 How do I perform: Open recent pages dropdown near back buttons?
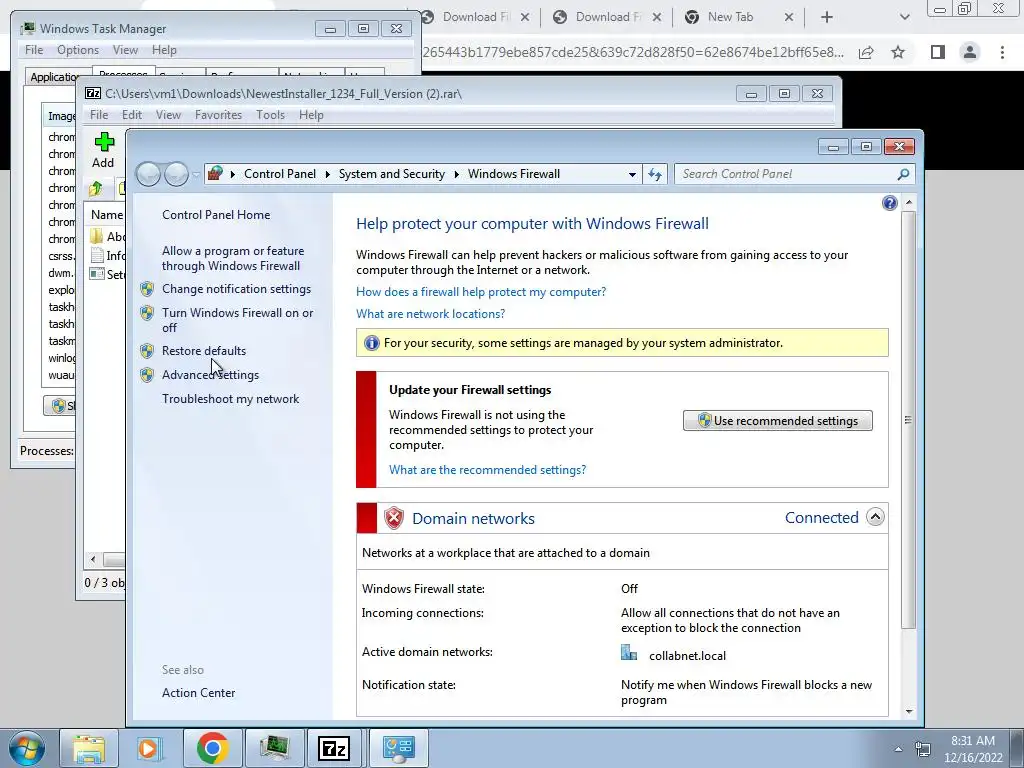[x=197, y=174]
